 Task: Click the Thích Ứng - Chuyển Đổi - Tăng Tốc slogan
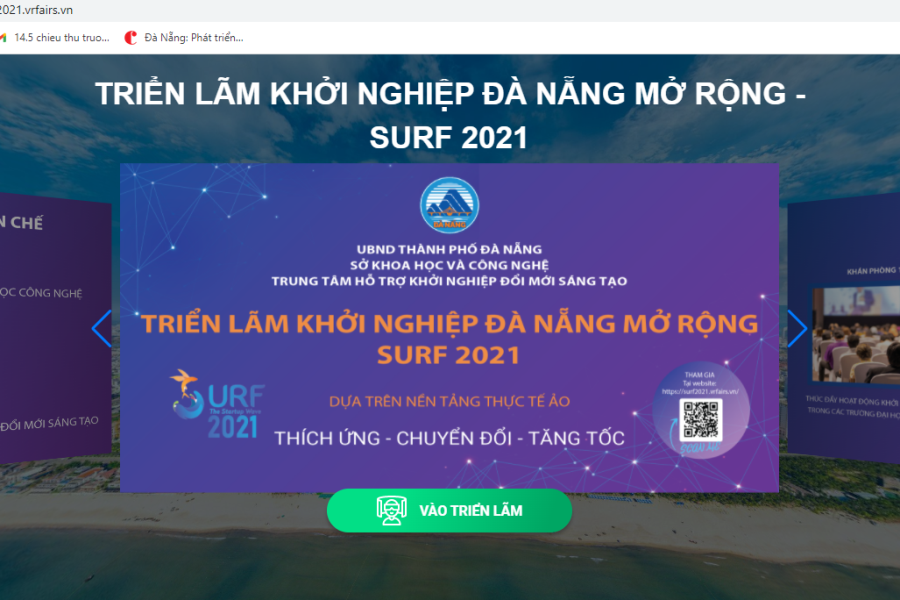pyautogui.click(x=449, y=438)
